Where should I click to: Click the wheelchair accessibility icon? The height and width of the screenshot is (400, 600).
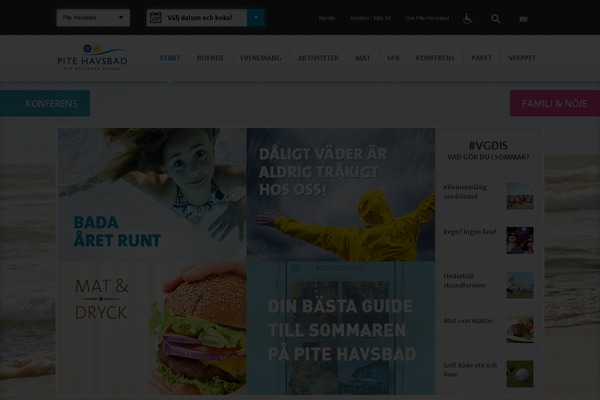tap(467, 18)
